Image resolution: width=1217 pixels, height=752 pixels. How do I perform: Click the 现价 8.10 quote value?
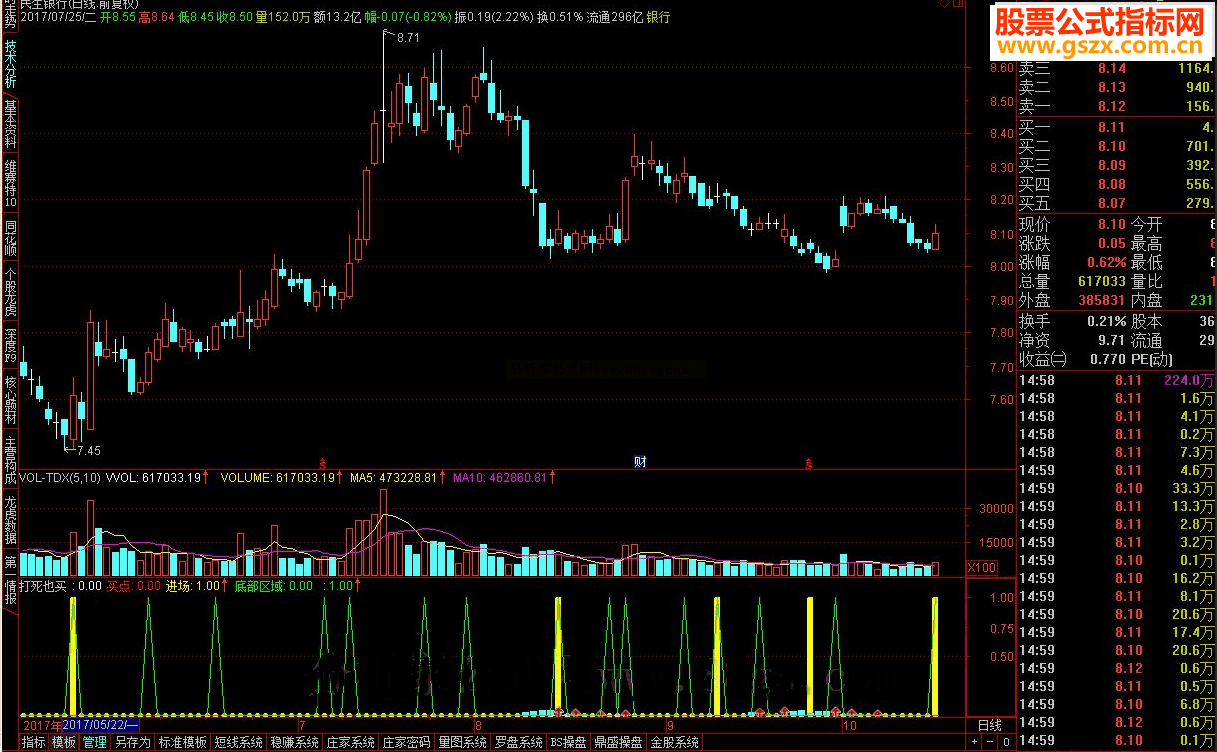[1111, 225]
